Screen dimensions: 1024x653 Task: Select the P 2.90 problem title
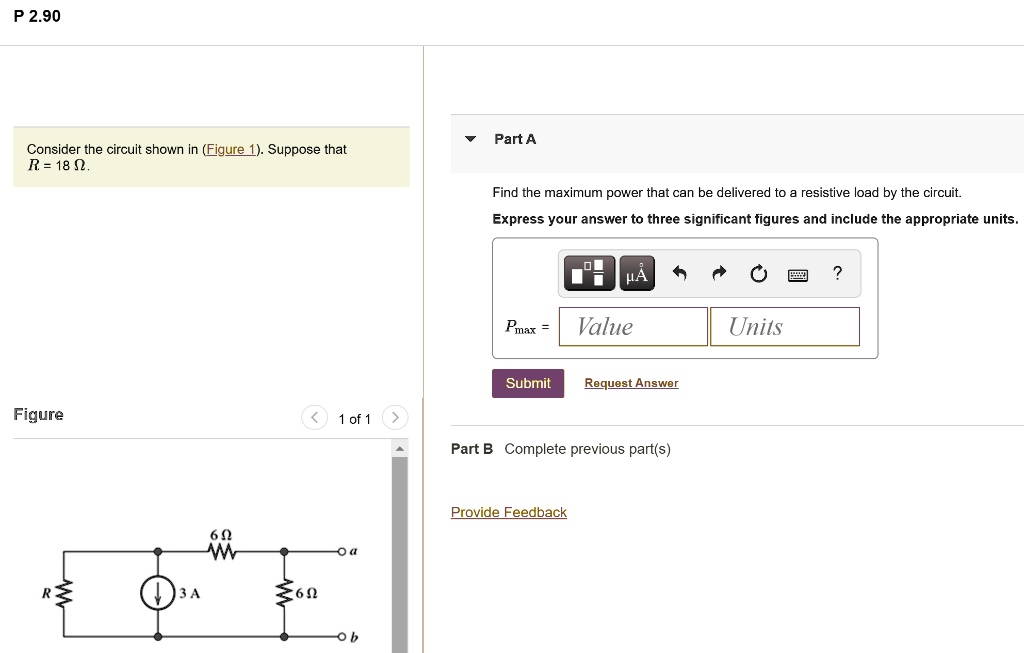point(38,16)
